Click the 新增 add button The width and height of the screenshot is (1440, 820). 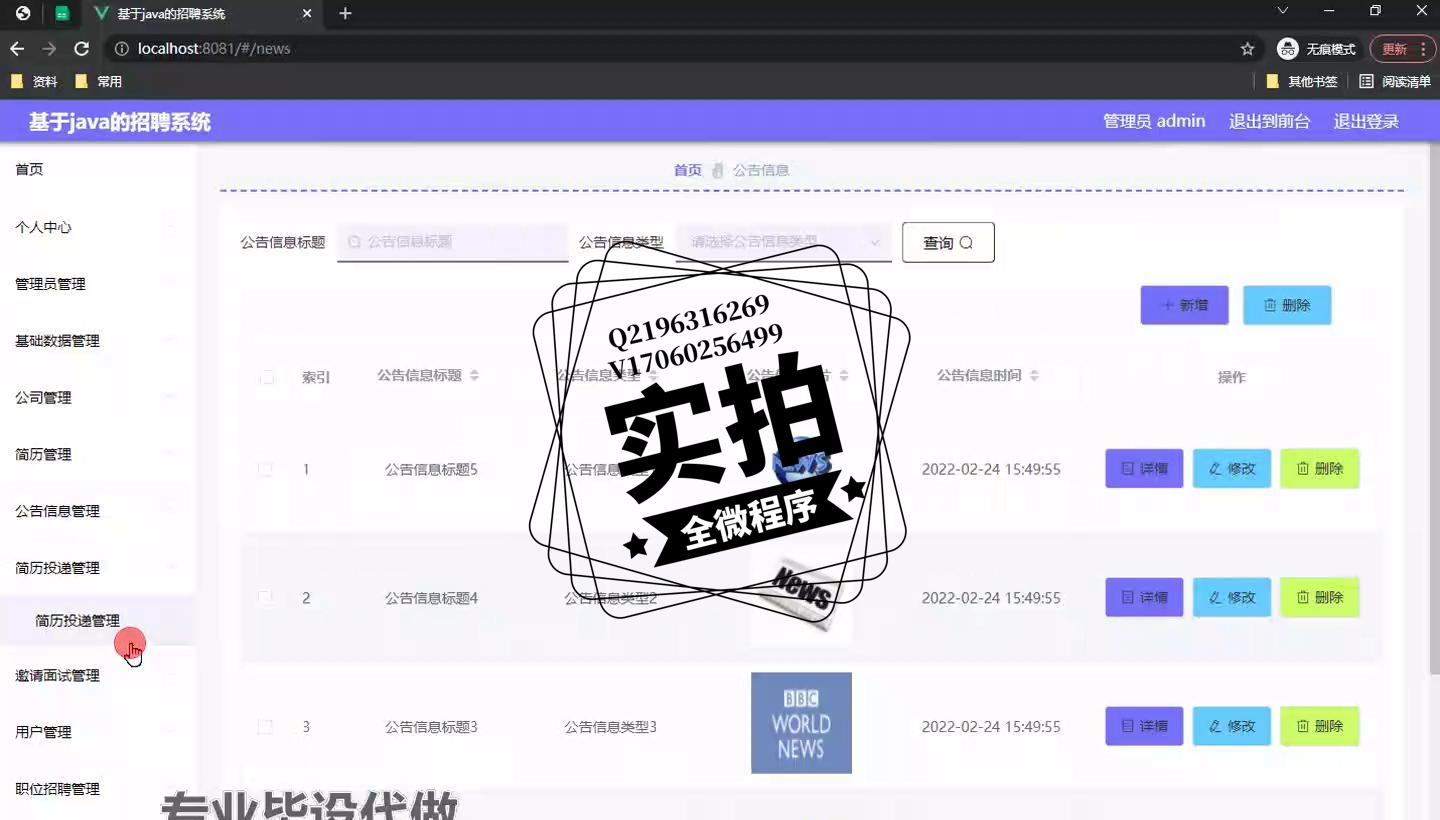coord(1184,305)
